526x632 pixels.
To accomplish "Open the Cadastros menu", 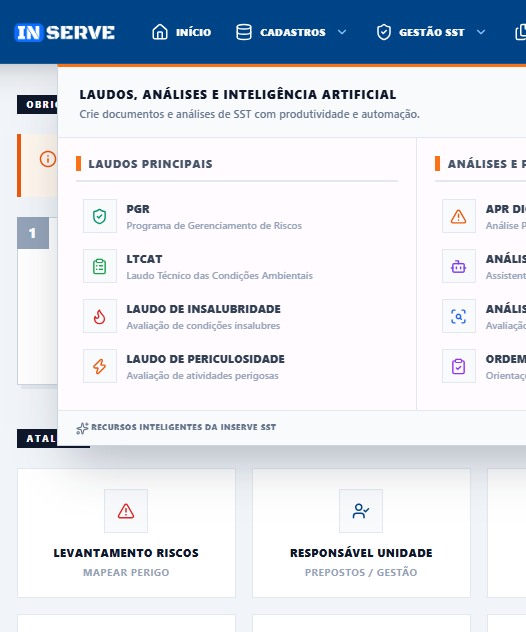I will pyautogui.click(x=291, y=32).
